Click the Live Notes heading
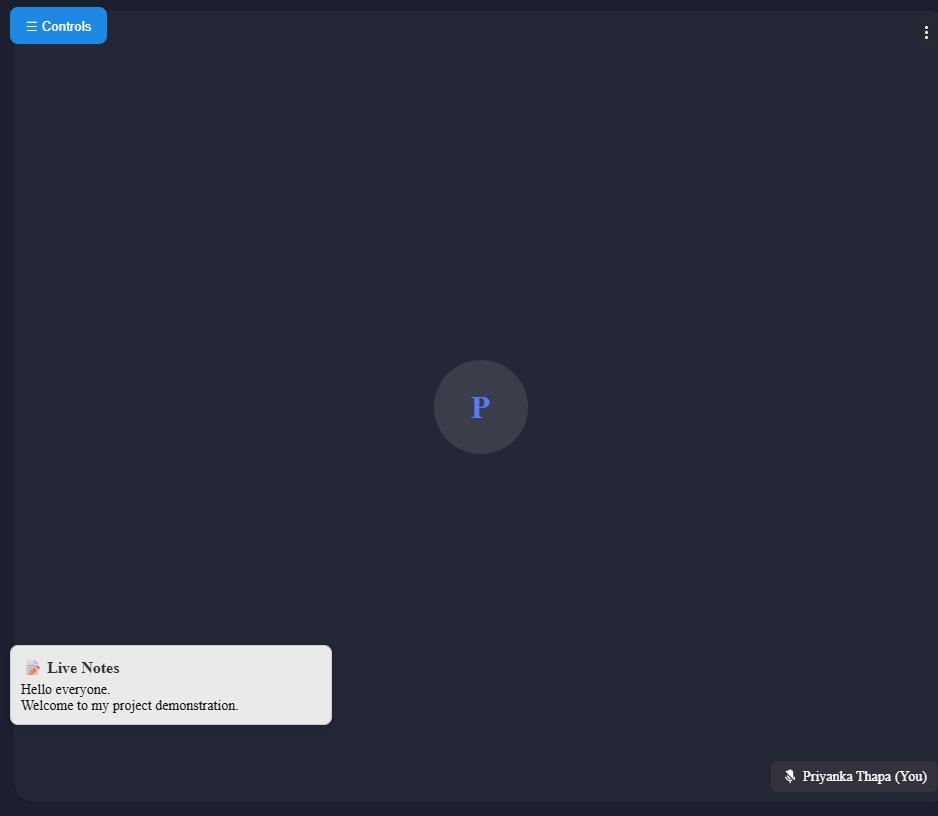Viewport: 938px width, 816px height. coord(83,668)
